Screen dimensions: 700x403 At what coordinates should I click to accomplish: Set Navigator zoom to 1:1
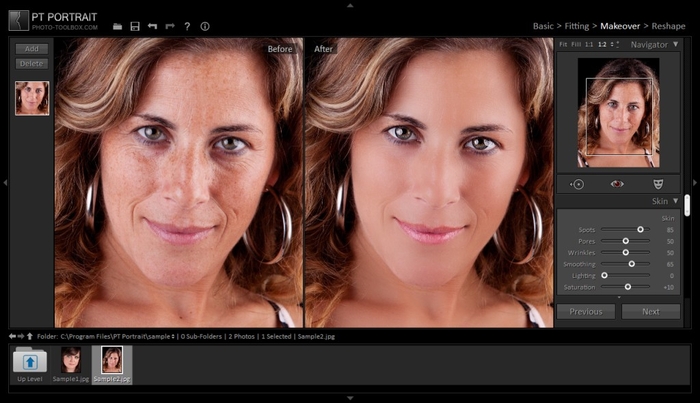589,44
